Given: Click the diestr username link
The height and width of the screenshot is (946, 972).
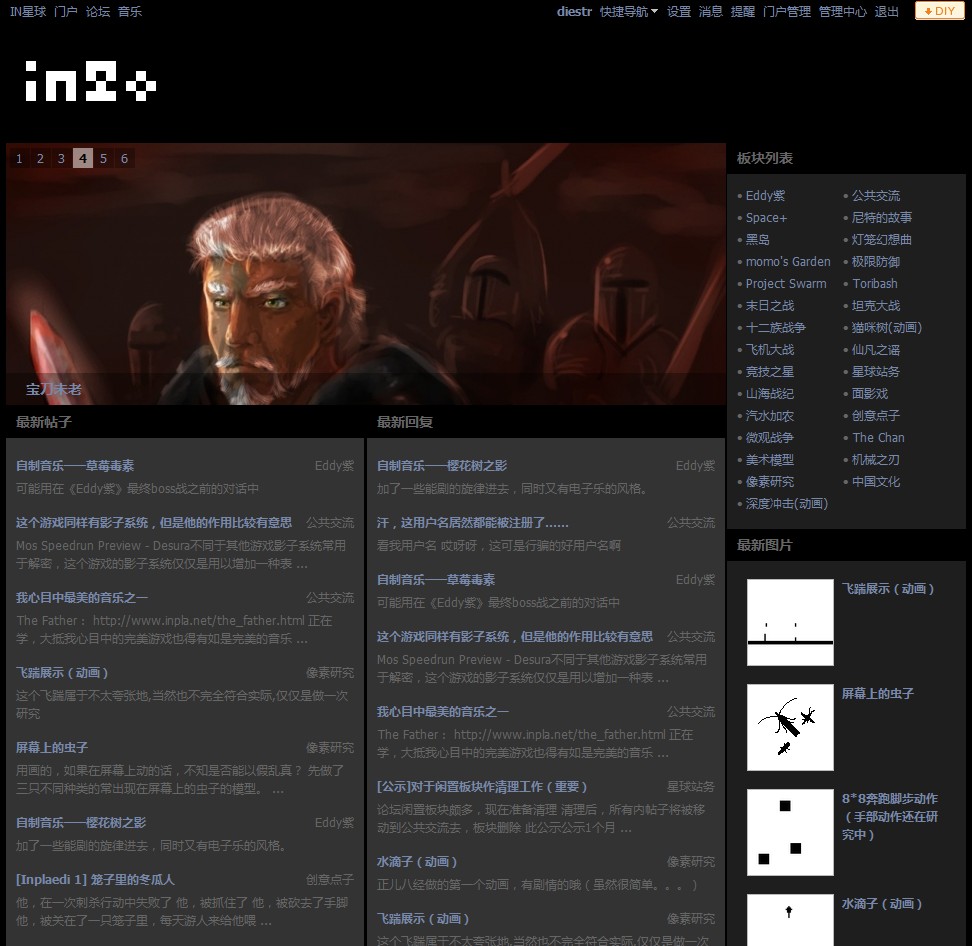Looking at the screenshot, I should [x=574, y=11].
